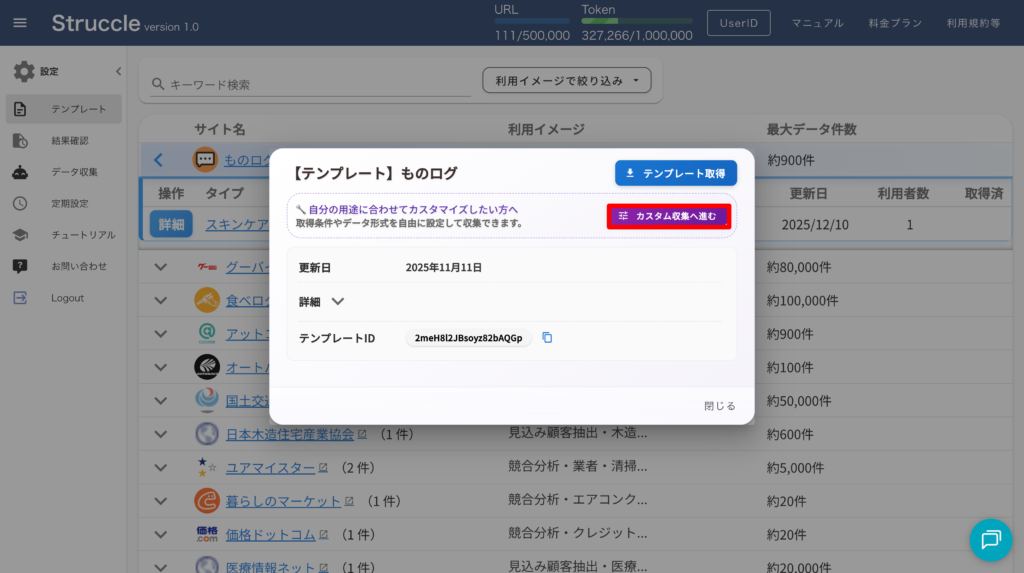Open the hamburger menu icon
This screenshot has width=1024, height=573.
point(20,23)
